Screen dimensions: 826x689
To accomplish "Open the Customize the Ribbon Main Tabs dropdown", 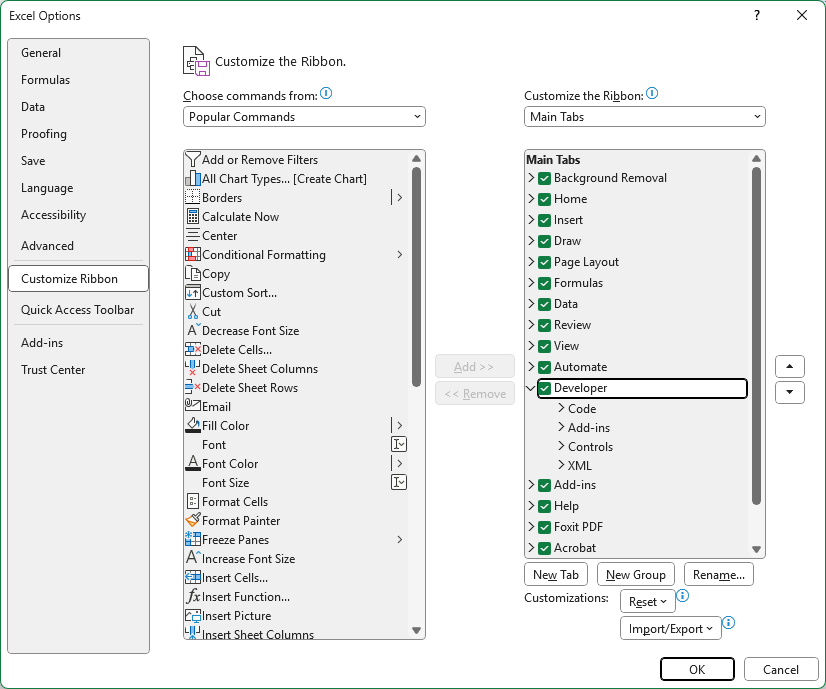I will (644, 116).
